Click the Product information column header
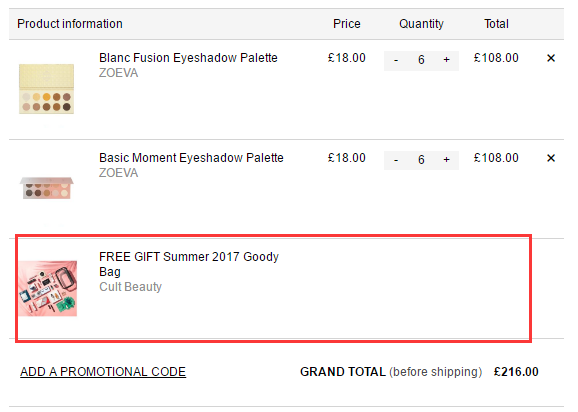578x412 pixels. [70, 24]
